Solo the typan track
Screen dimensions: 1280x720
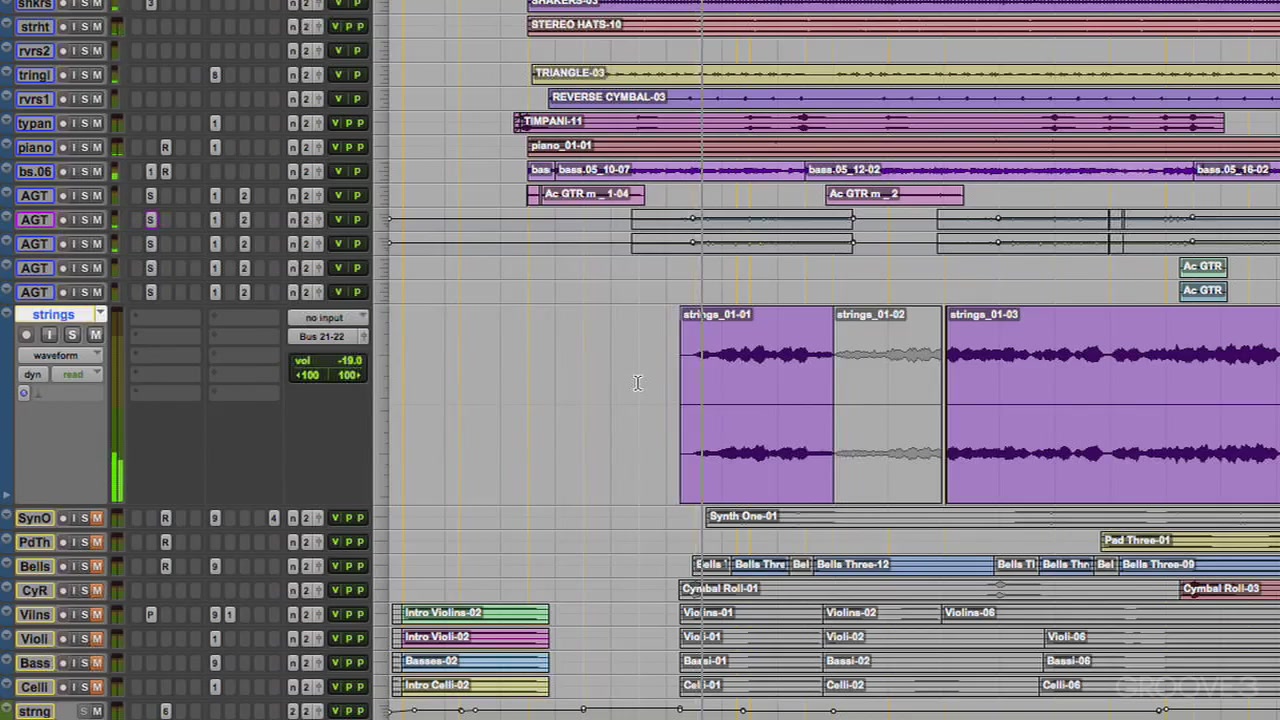pyautogui.click(x=86, y=123)
